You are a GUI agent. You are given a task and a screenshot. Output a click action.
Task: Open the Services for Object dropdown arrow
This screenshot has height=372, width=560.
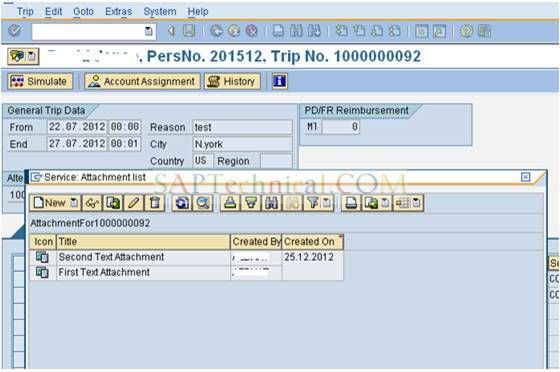[x=32, y=56]
